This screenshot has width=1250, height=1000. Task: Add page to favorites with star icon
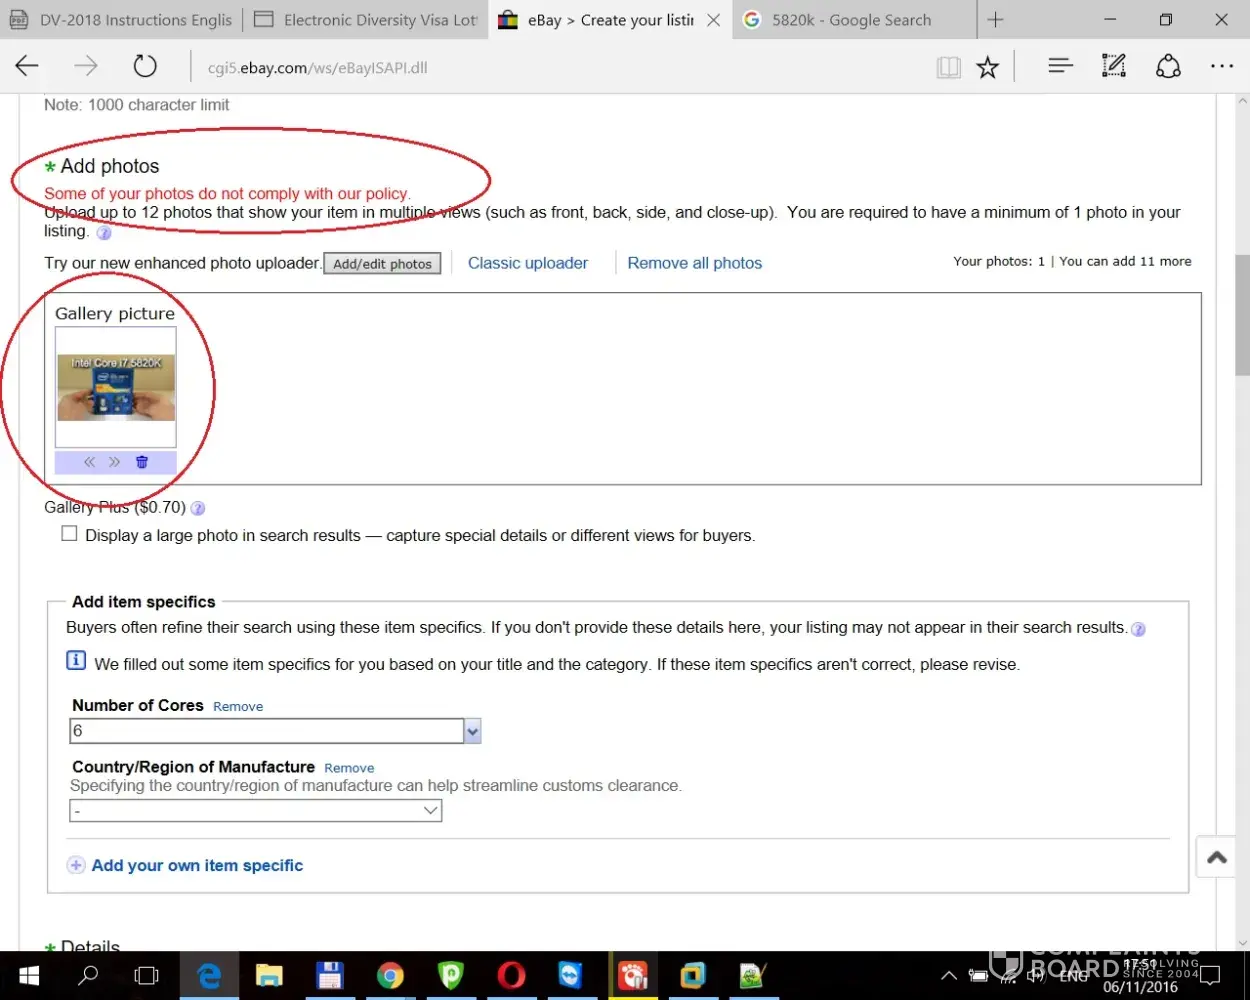point(988,67)
